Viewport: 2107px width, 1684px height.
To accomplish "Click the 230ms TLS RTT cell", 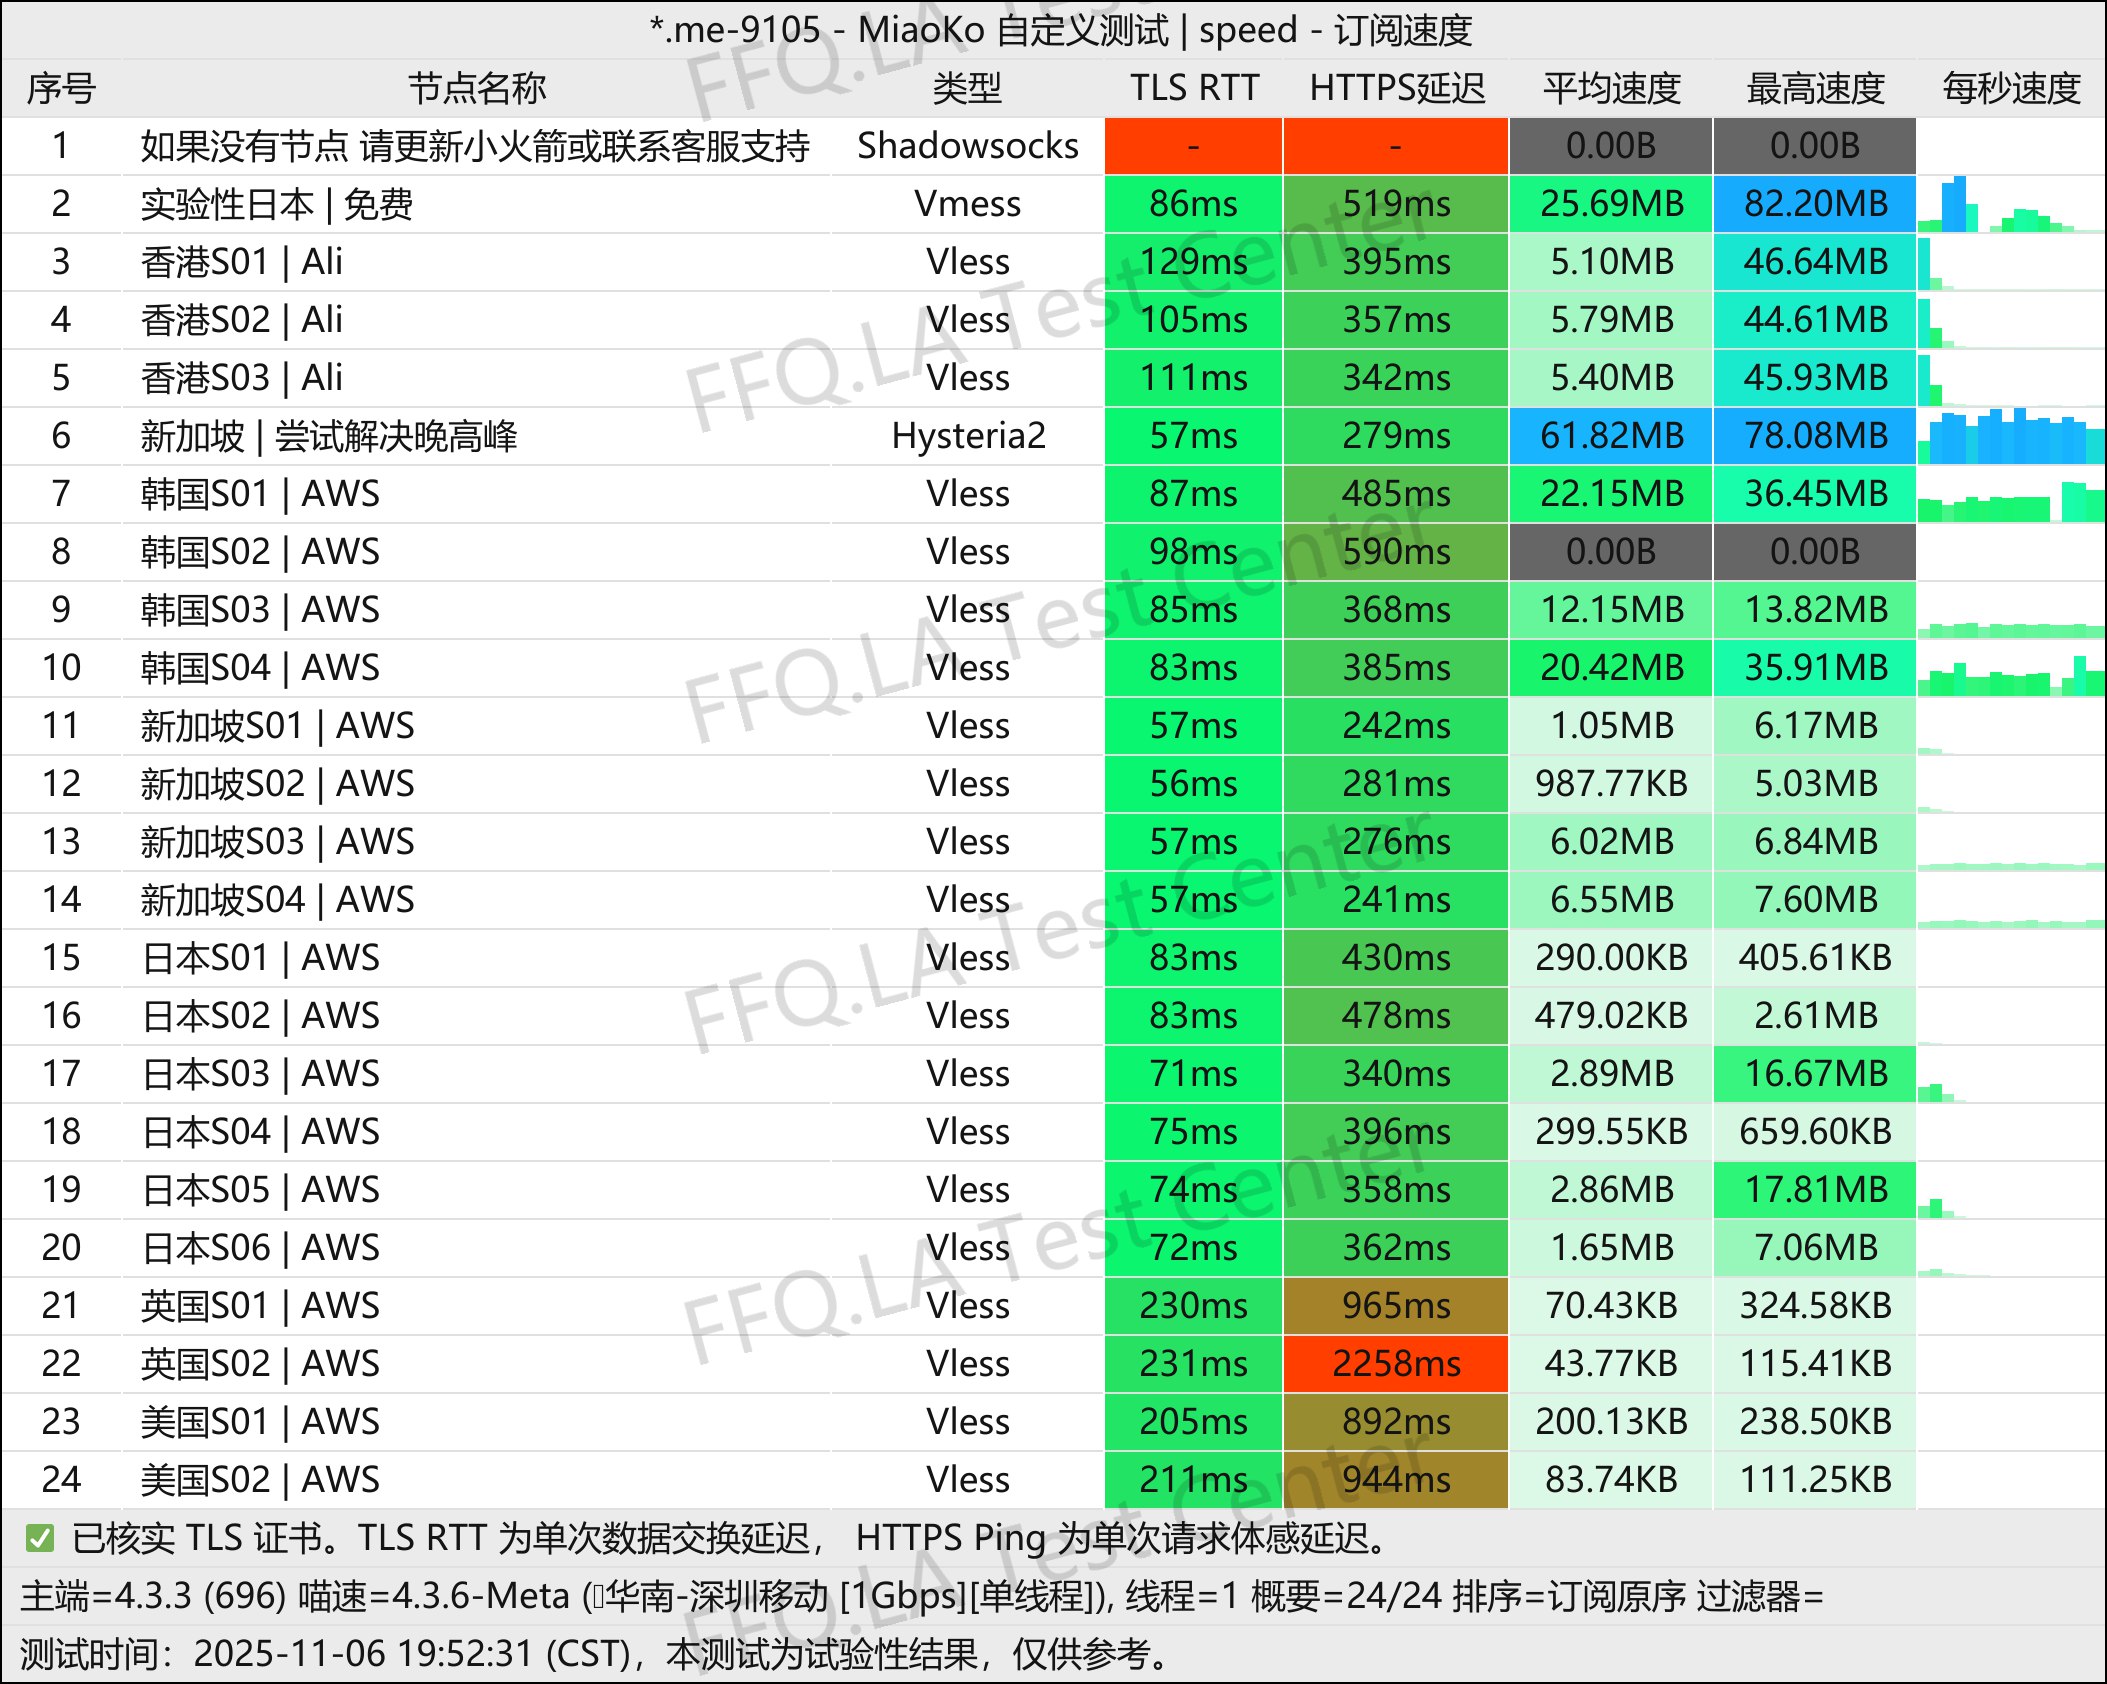I will click(1193, 1306).
